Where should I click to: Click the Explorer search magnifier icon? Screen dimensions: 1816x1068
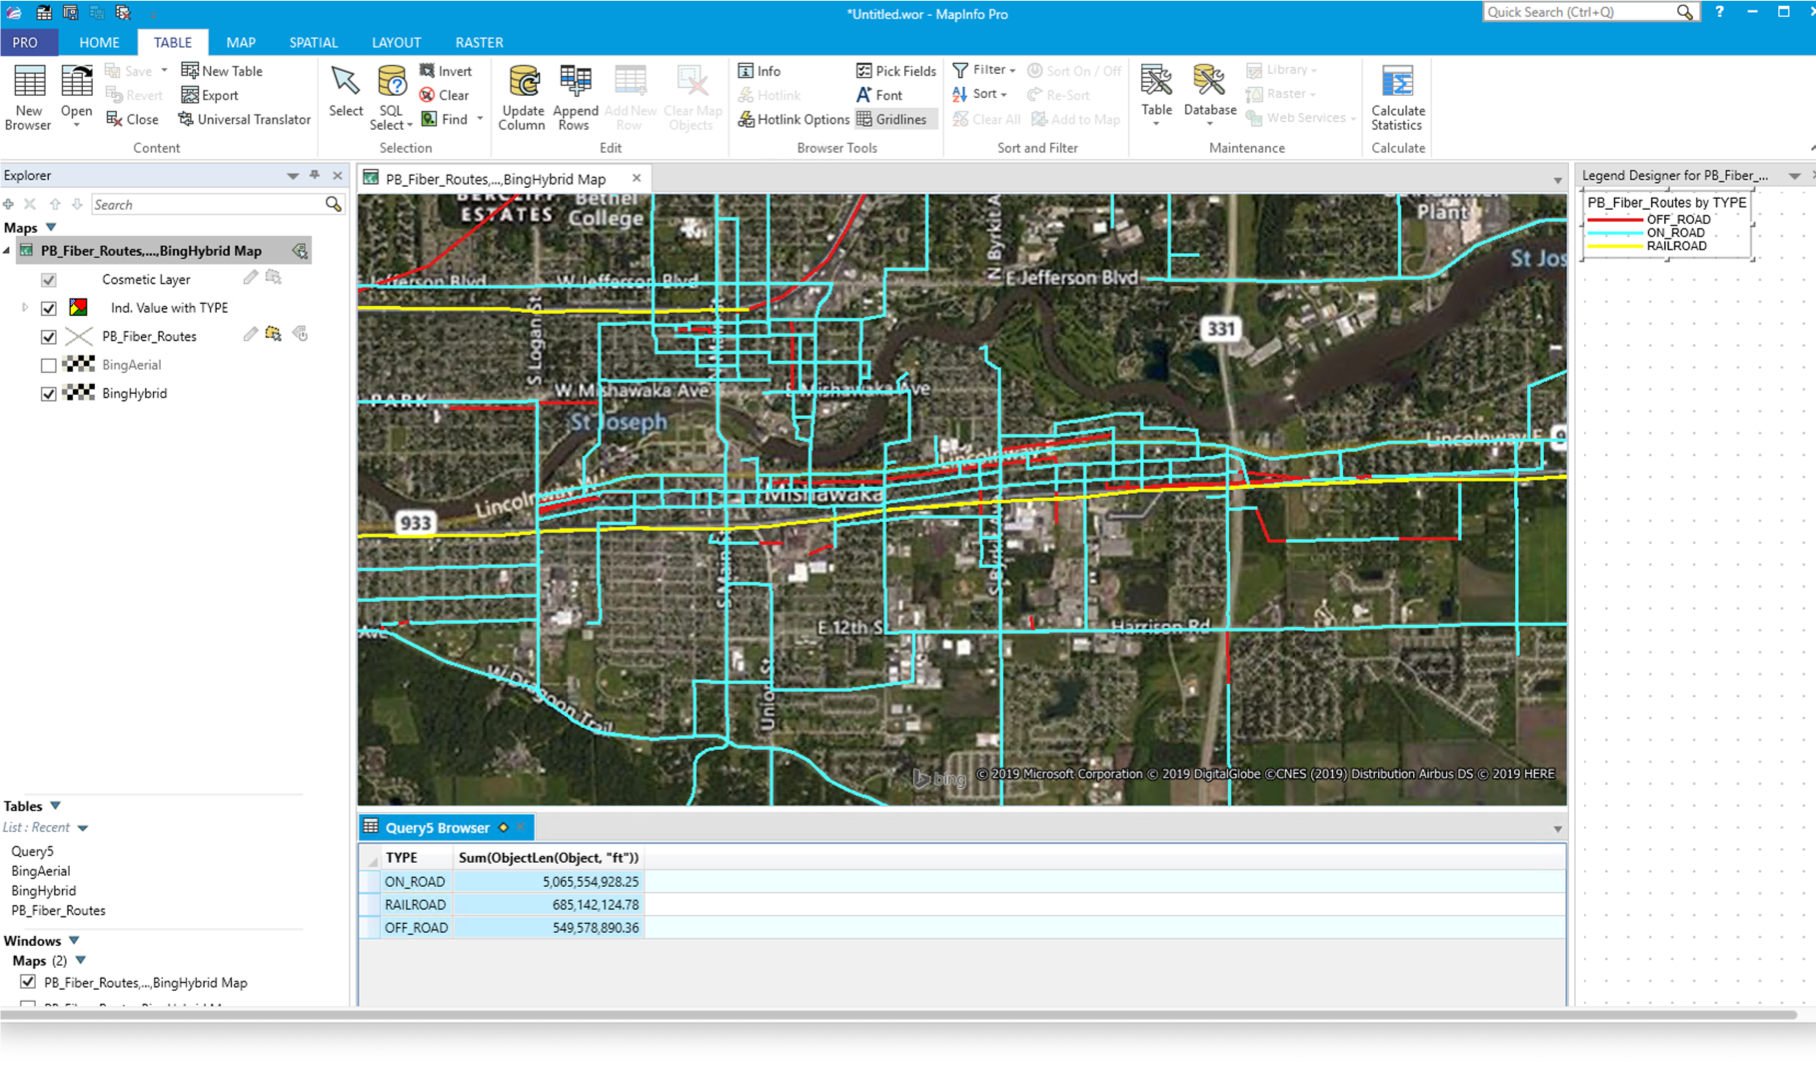tap(333, 204)
